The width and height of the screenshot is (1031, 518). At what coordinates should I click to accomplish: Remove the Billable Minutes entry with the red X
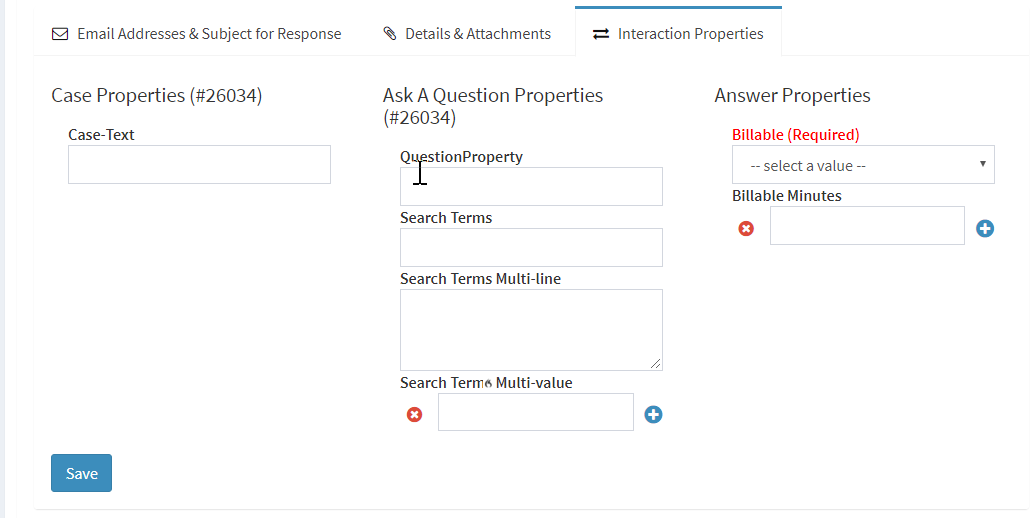pyautogui.click(x=746, y=228)
